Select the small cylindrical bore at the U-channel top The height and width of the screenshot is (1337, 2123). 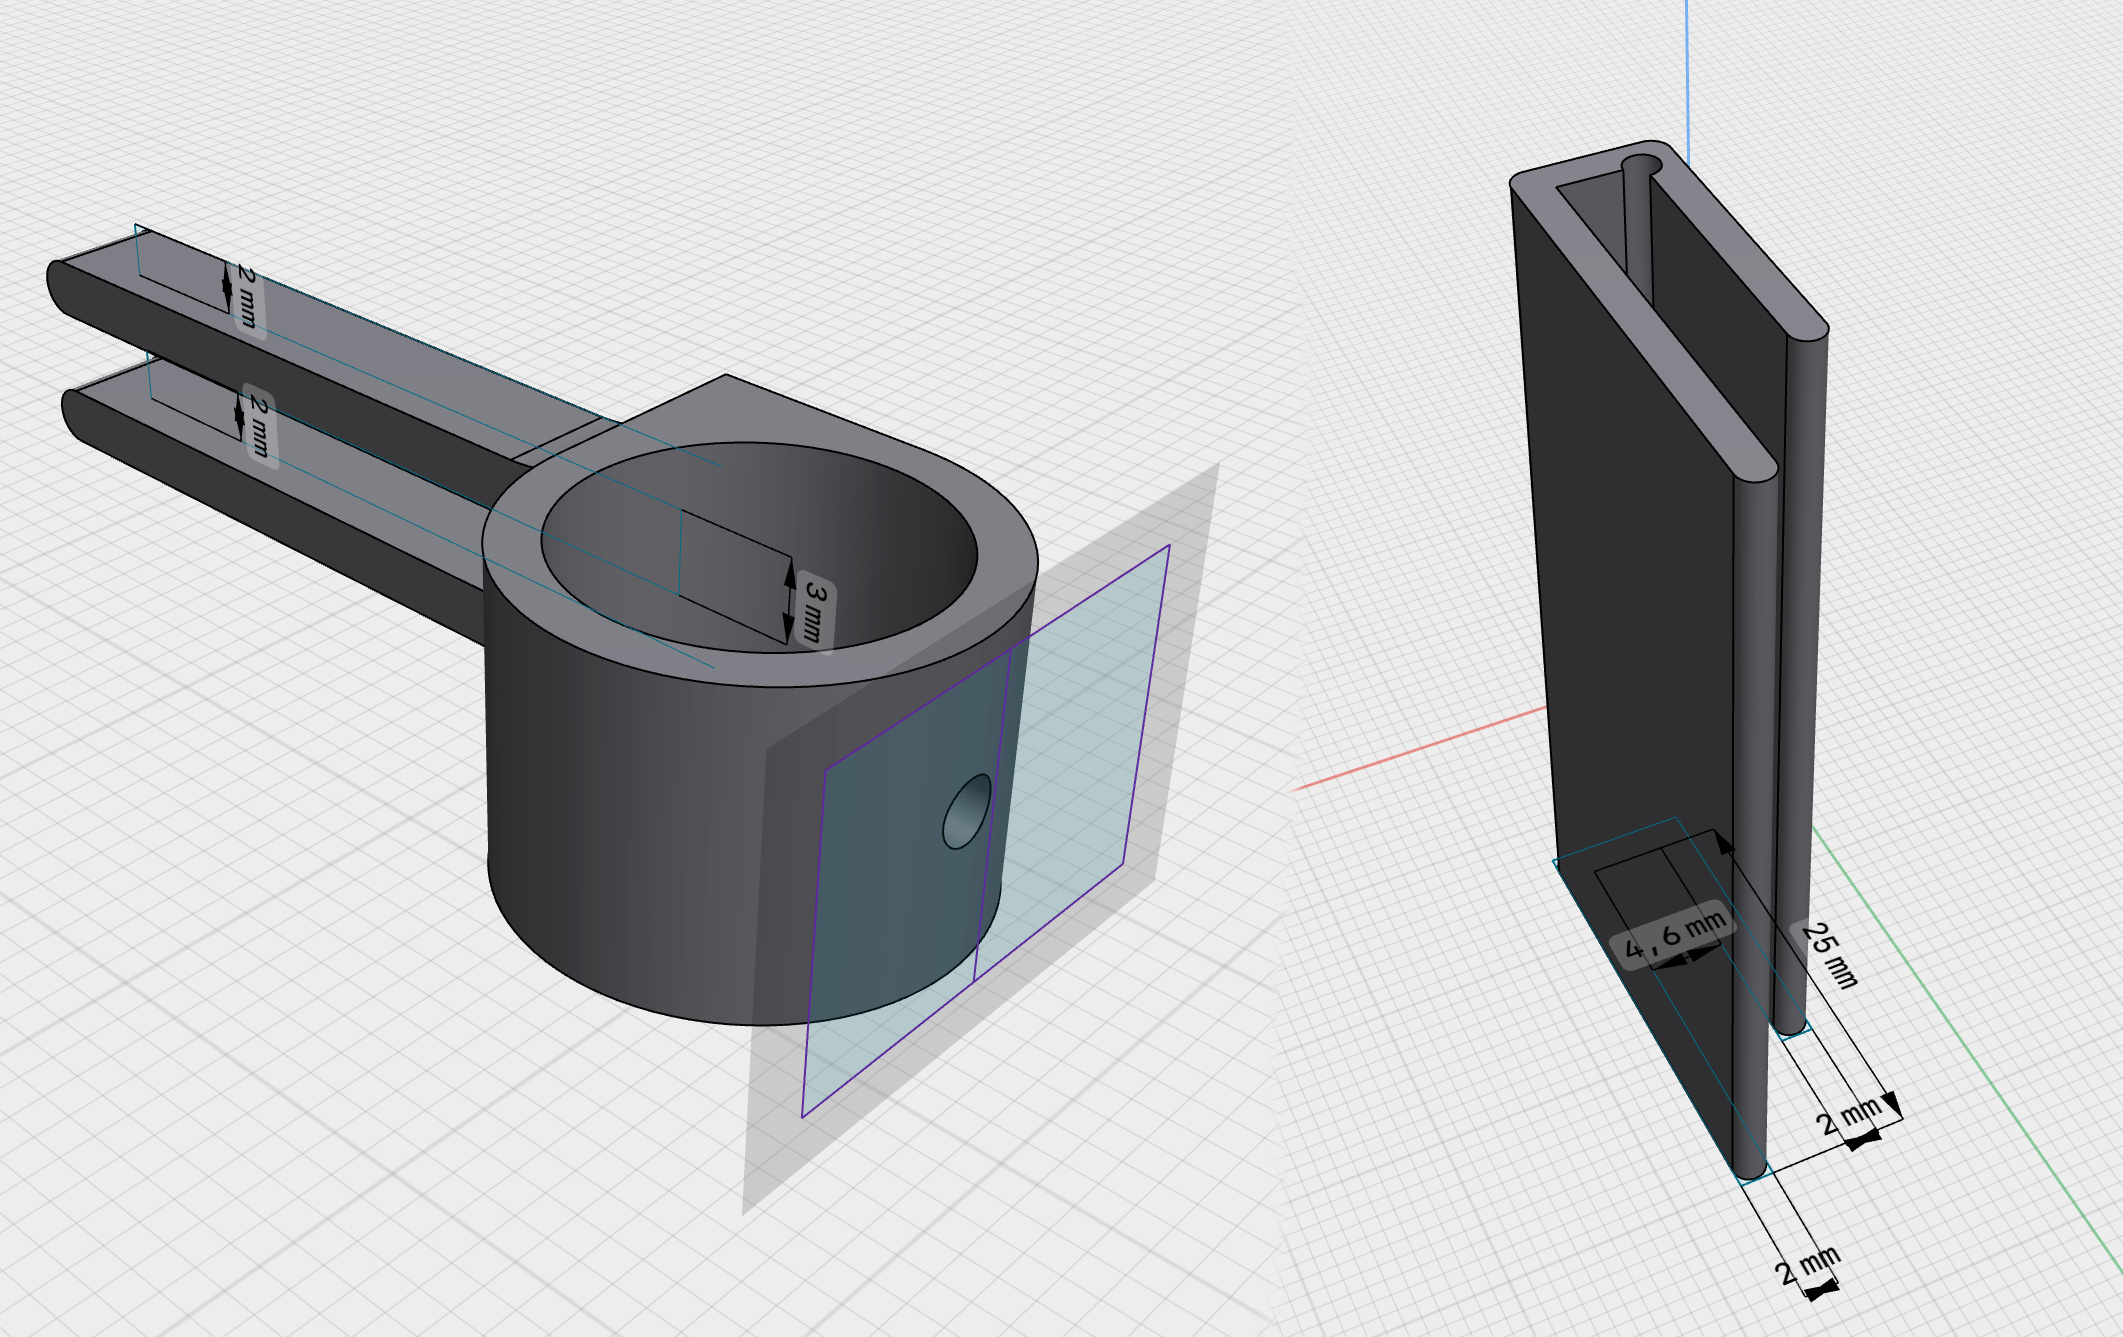tap(1641, 165)
